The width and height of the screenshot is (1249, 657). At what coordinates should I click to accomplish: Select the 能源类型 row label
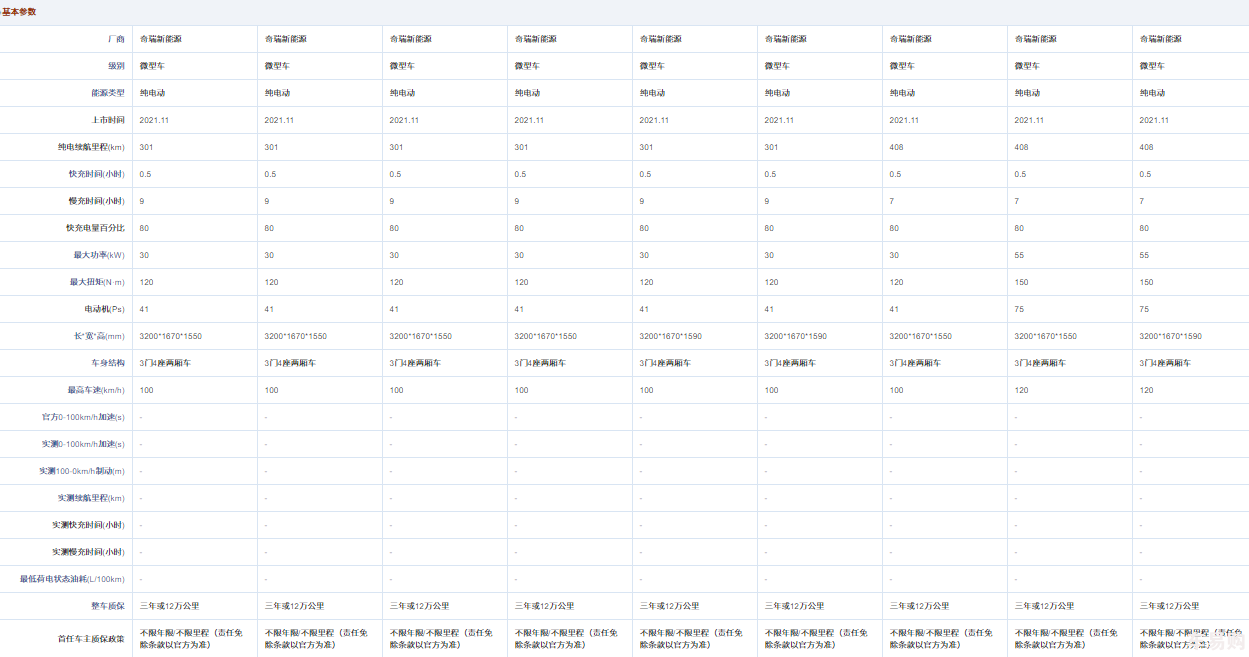click(107, 93)
